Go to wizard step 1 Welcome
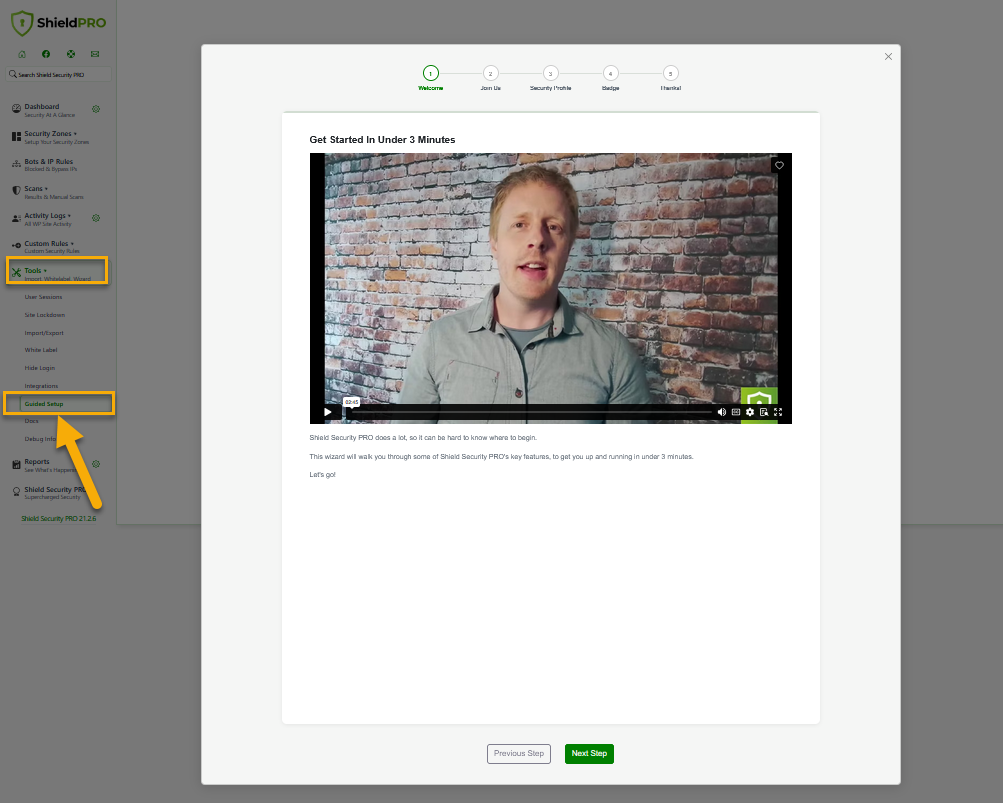Image resolution: width=1003 pixels, height=803 pixels. coord(430,73)
